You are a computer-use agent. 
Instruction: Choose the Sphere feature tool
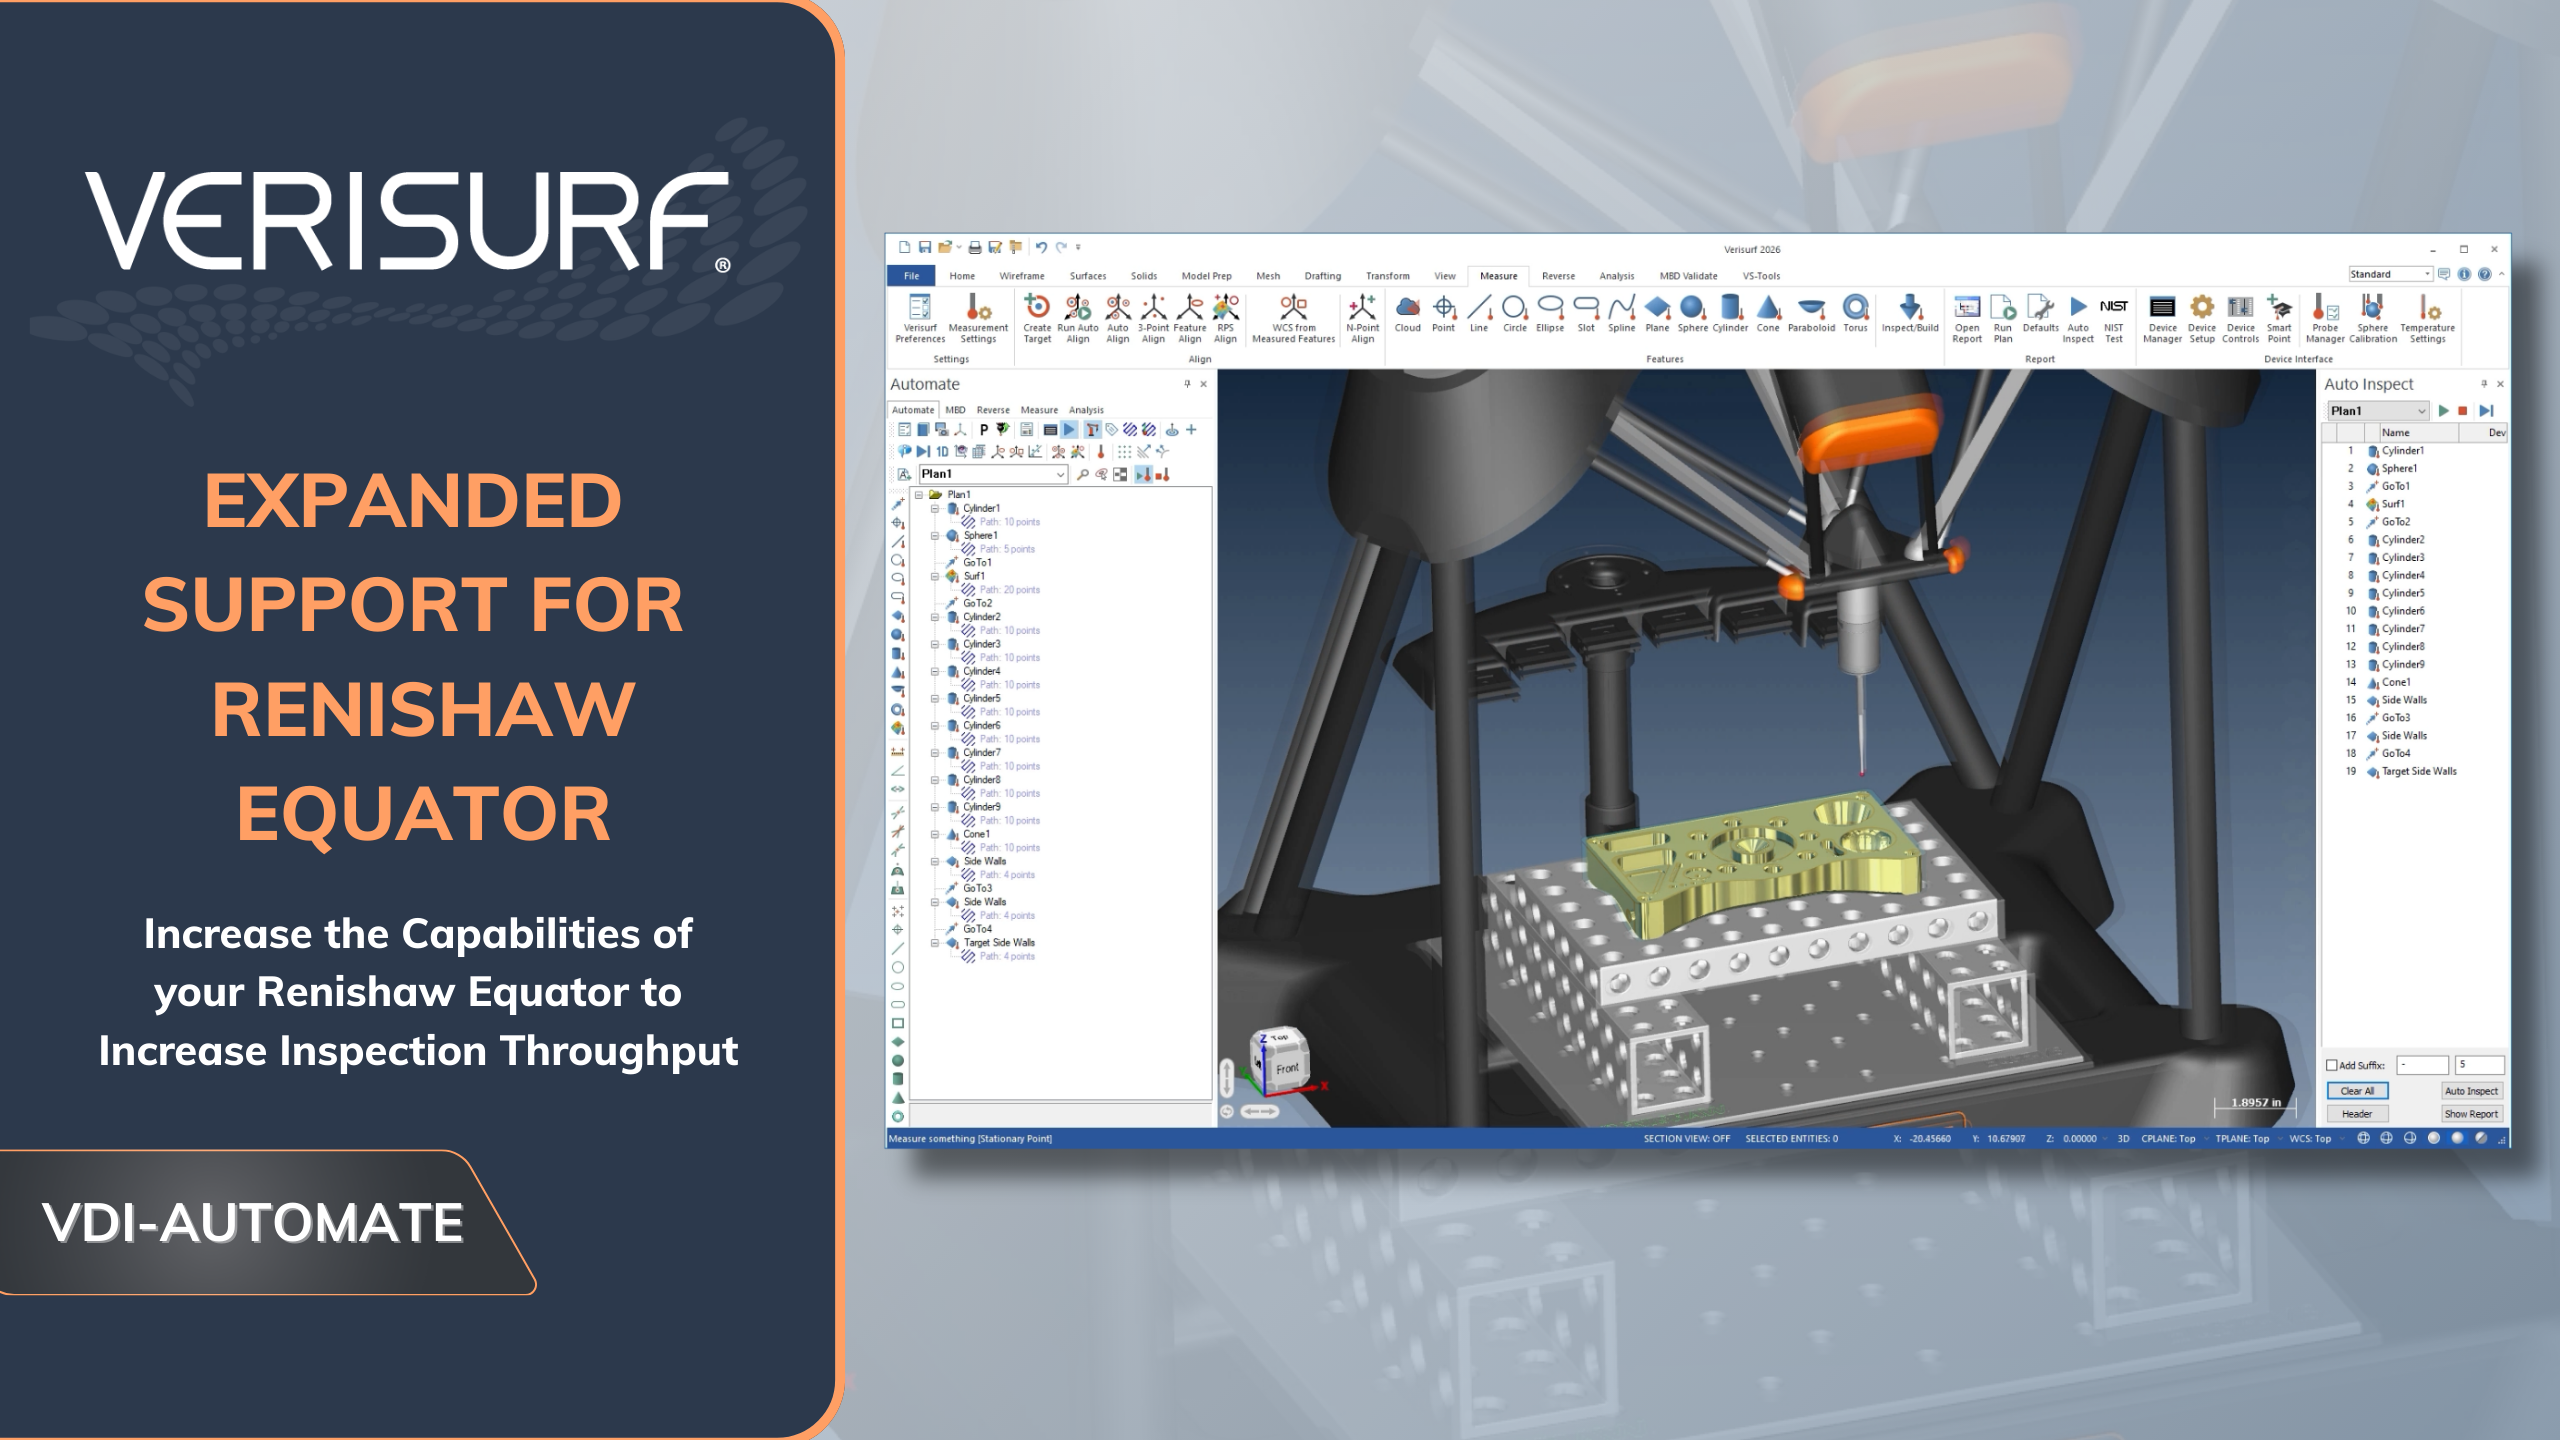tap(1692, 313)
